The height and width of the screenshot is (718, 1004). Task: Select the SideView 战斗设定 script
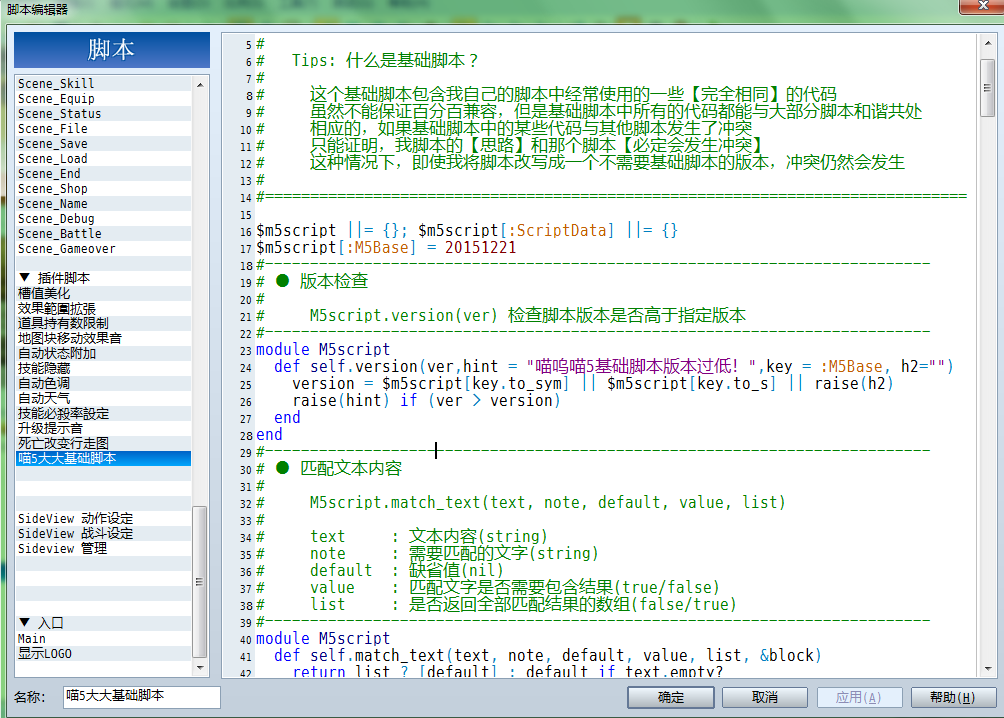(103, 534)
